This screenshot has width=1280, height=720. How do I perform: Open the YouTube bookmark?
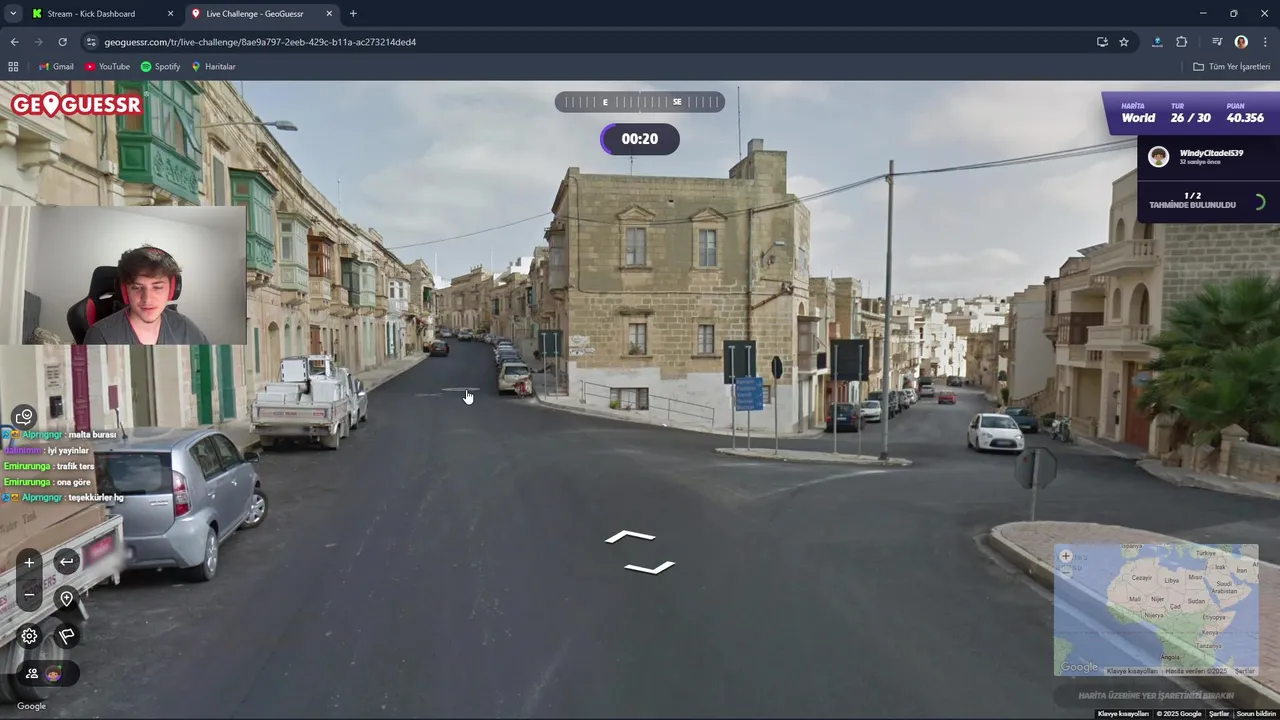pos(107,66)
